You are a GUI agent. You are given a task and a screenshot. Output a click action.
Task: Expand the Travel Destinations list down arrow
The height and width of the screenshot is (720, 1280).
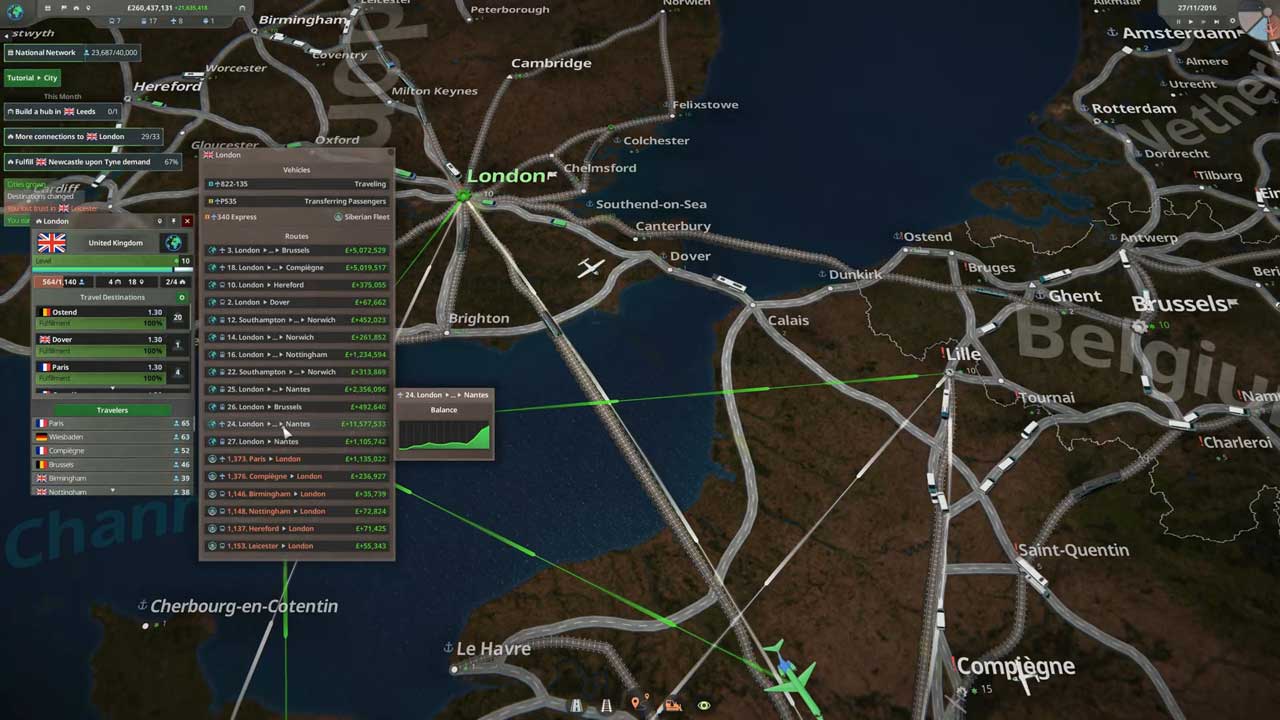coord(112,389)
